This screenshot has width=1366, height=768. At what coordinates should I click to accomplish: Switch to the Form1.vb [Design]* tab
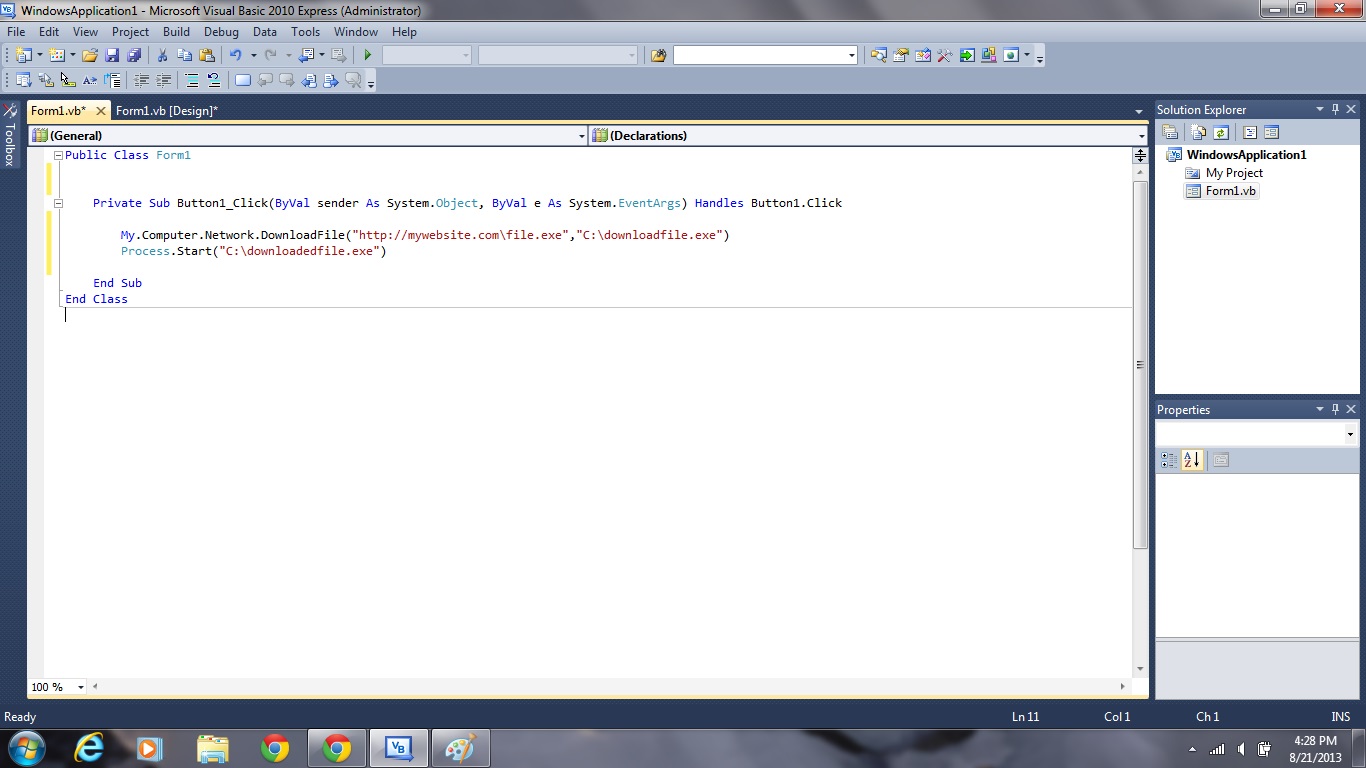167,111
